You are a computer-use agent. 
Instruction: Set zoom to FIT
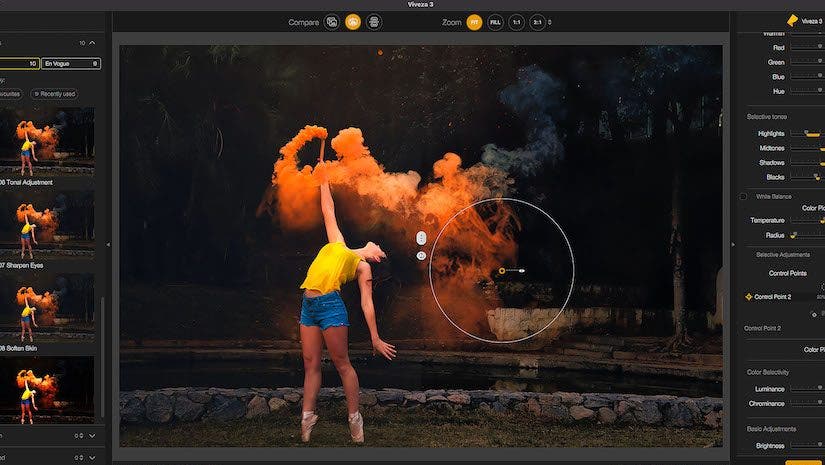pyautogui.click(x=474, y=22)
